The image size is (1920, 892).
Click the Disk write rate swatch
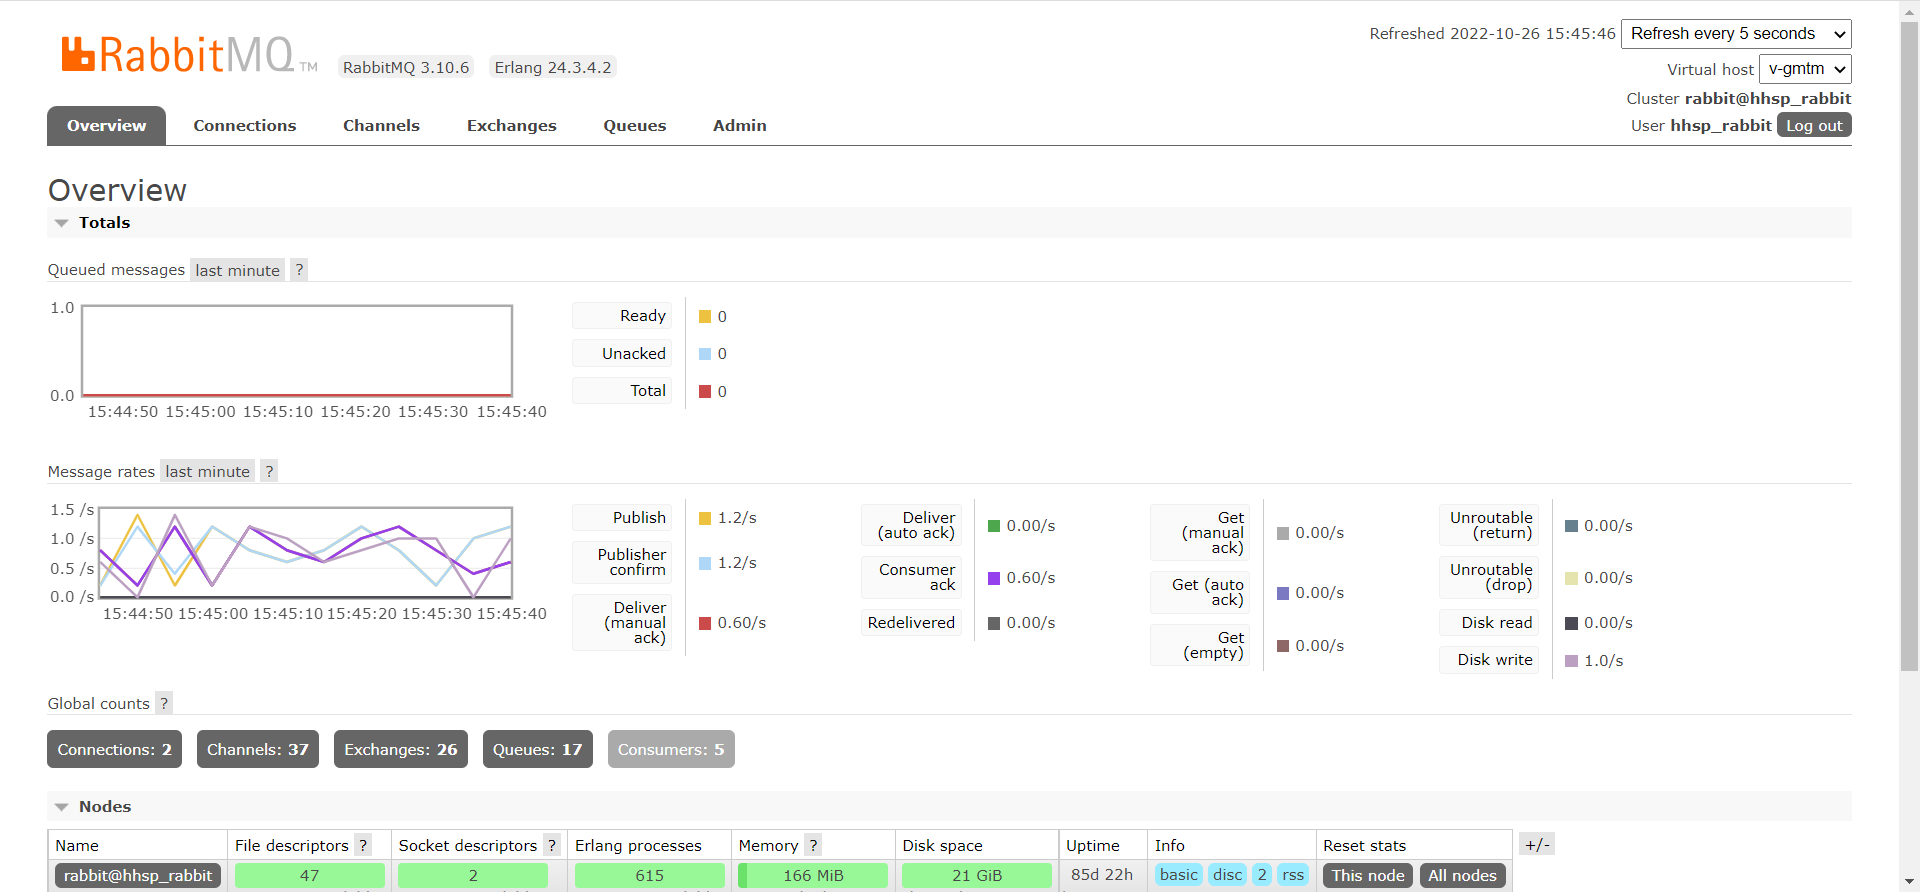click(x=1571, y=661)
